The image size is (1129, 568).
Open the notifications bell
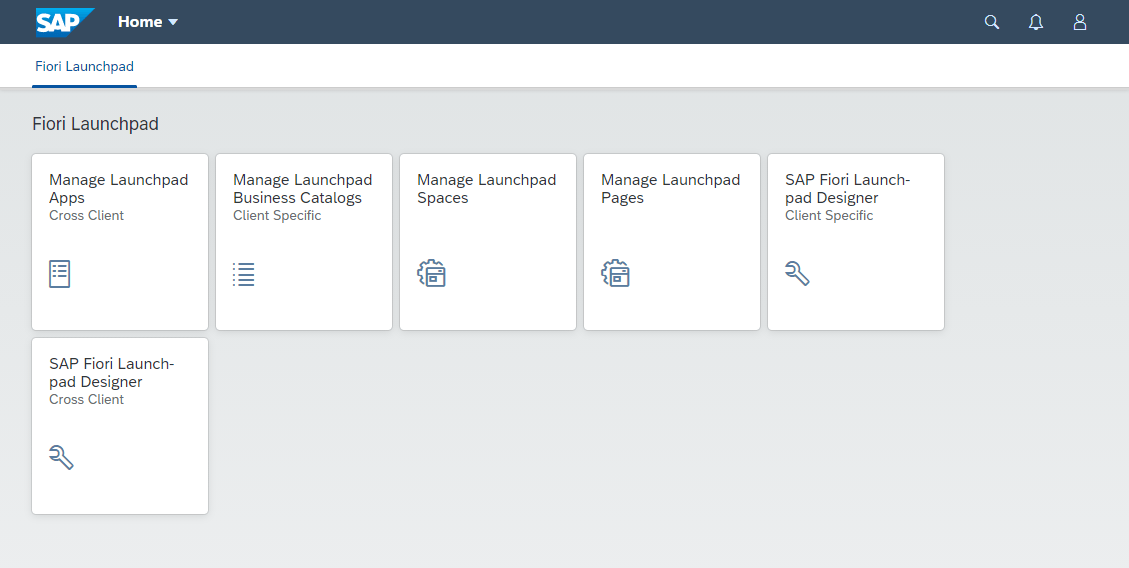click(1036, 22)
